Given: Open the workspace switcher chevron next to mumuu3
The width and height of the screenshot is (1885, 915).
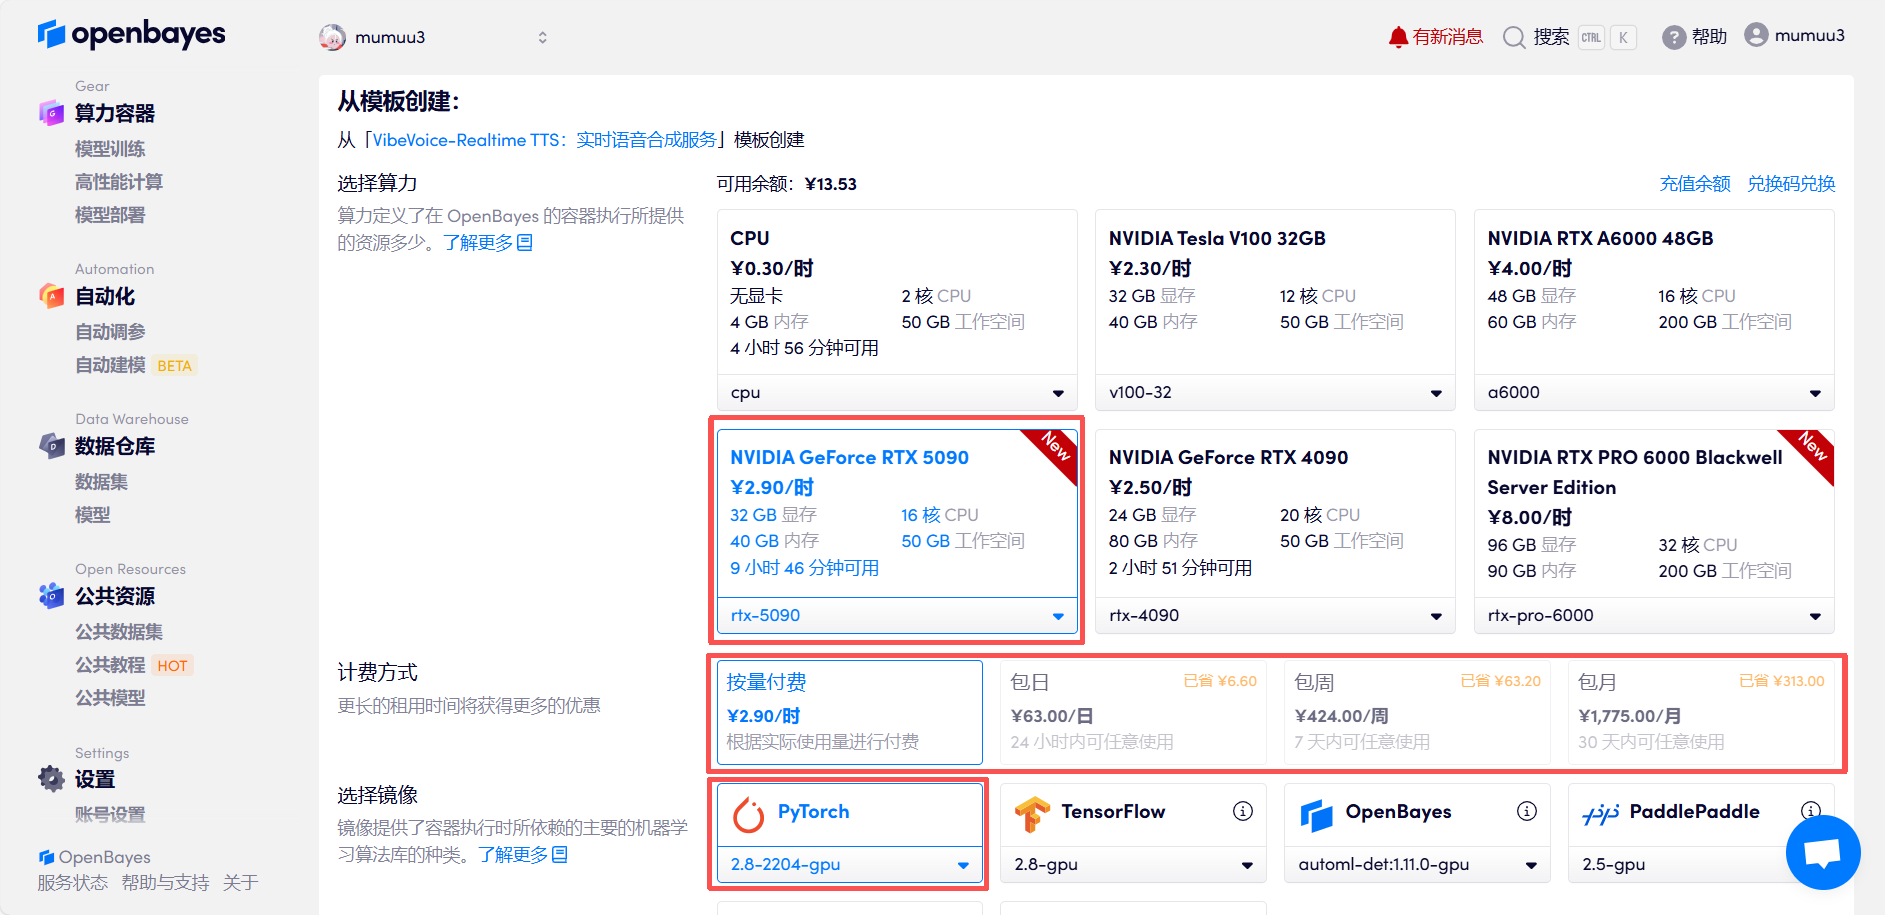Looking at the screenshot, I should (x=542, y=37).
